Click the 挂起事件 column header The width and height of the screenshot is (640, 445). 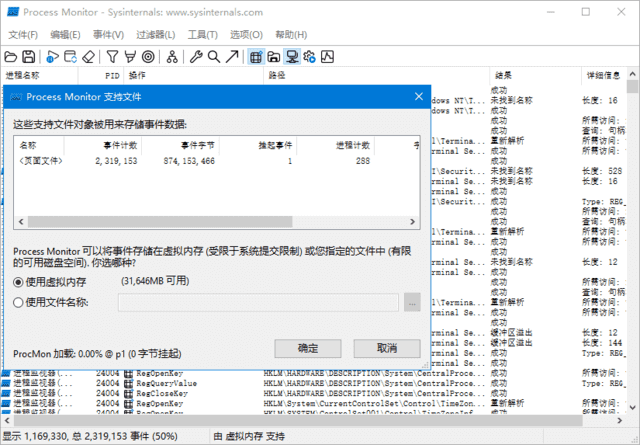(x=258, y=145)
